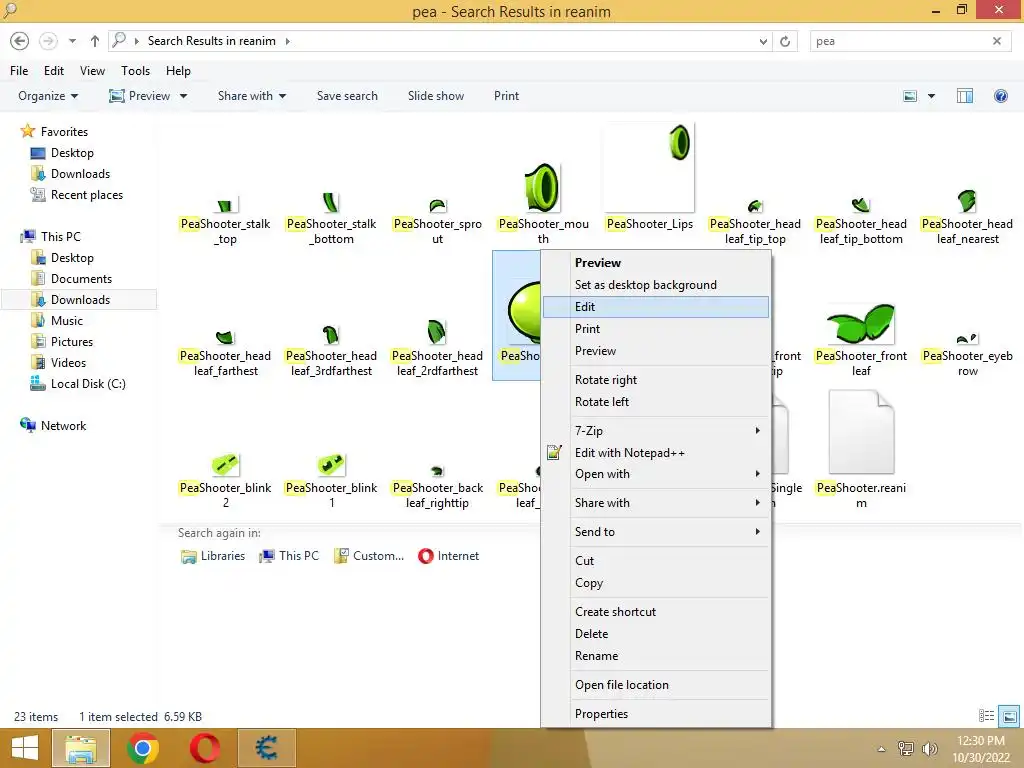Start Slide show
Image resolution: width=1024 pixels, height=768 pixels.
point(436,96)
